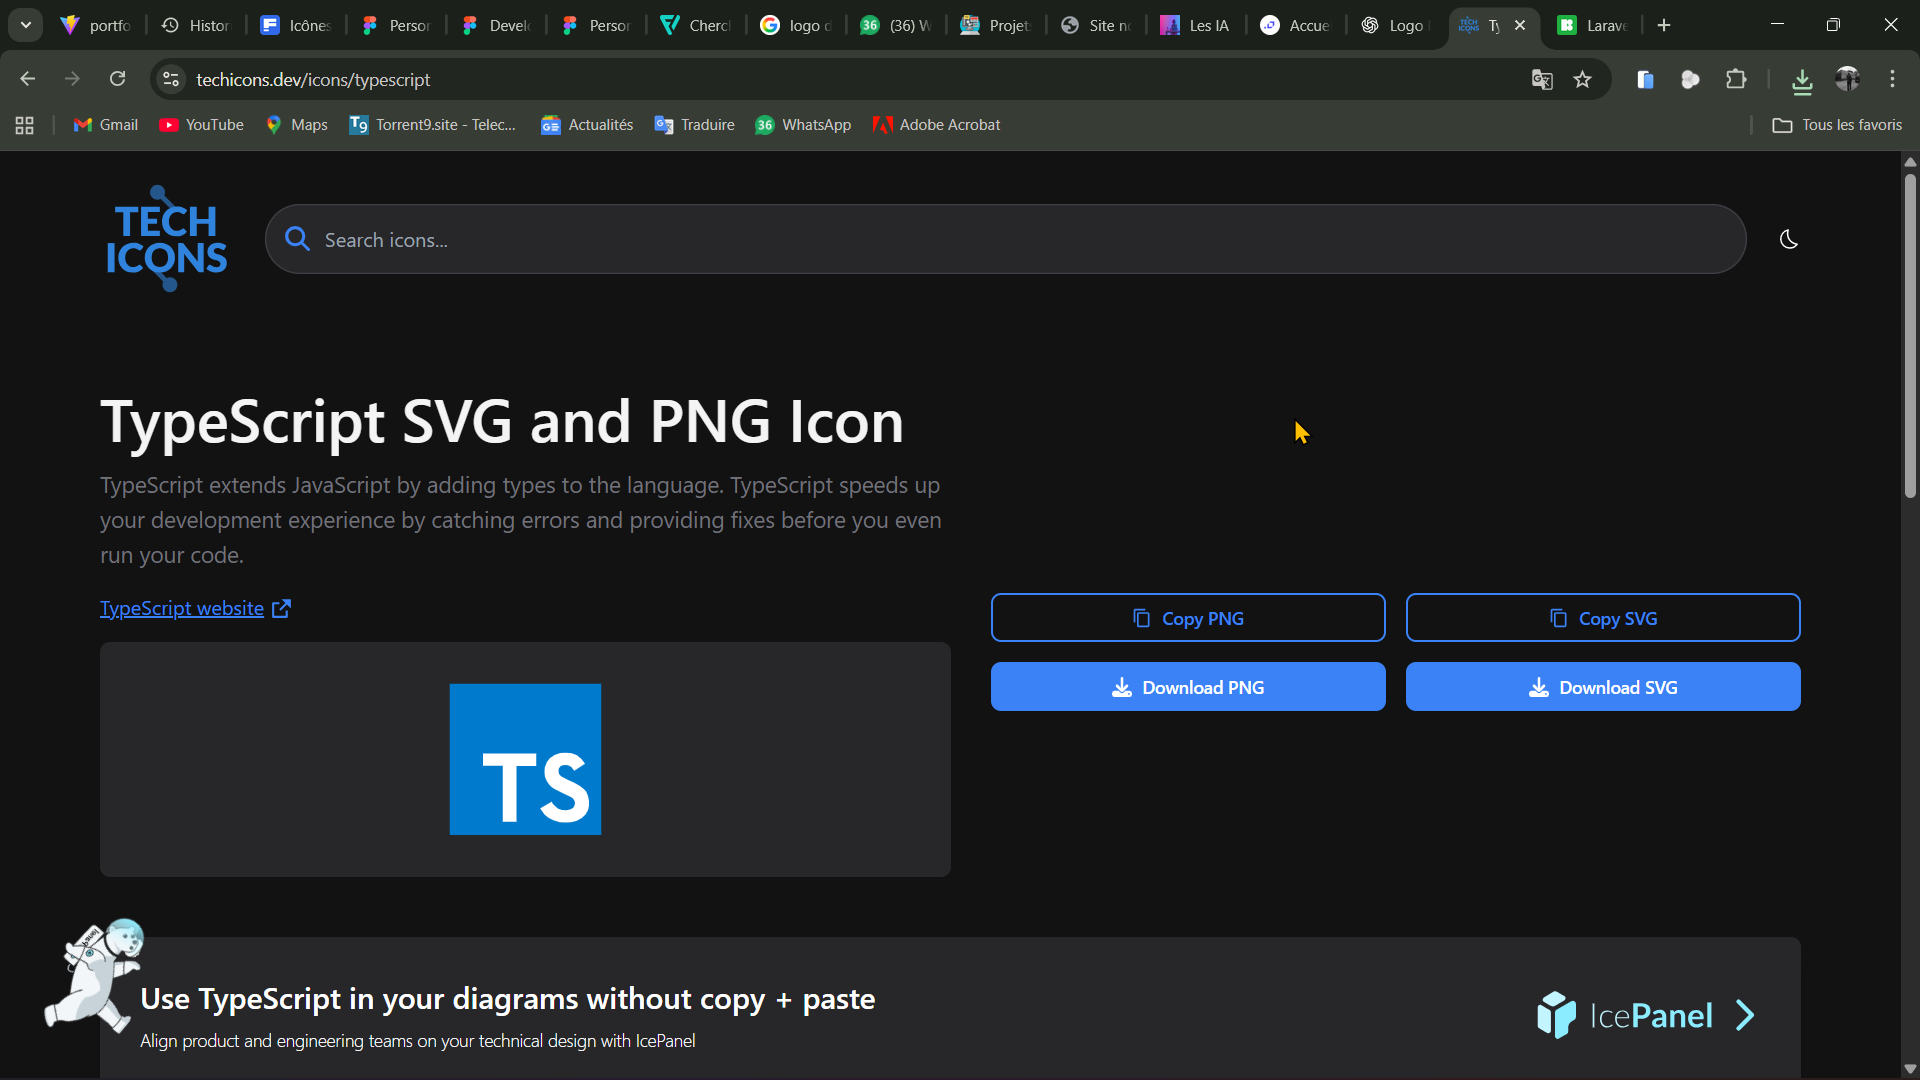Toggle dark mode moon icon
The image size is (1920, 1080).
1789,239
